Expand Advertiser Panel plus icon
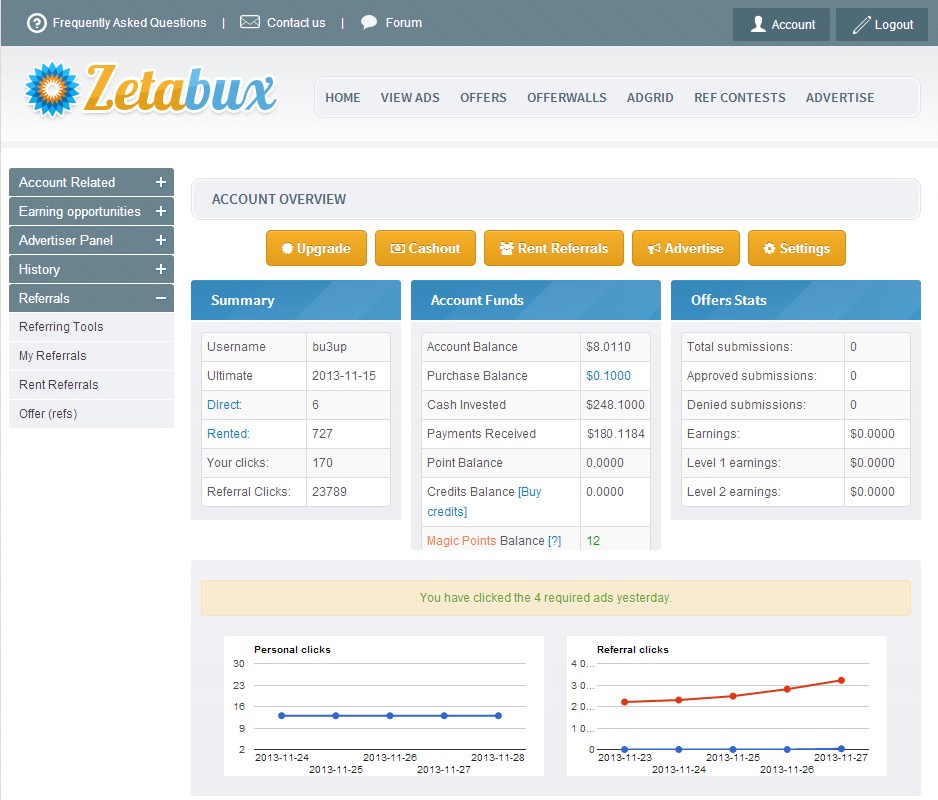The height and width of the screenshot is (800, 938). tap(161, 240)
